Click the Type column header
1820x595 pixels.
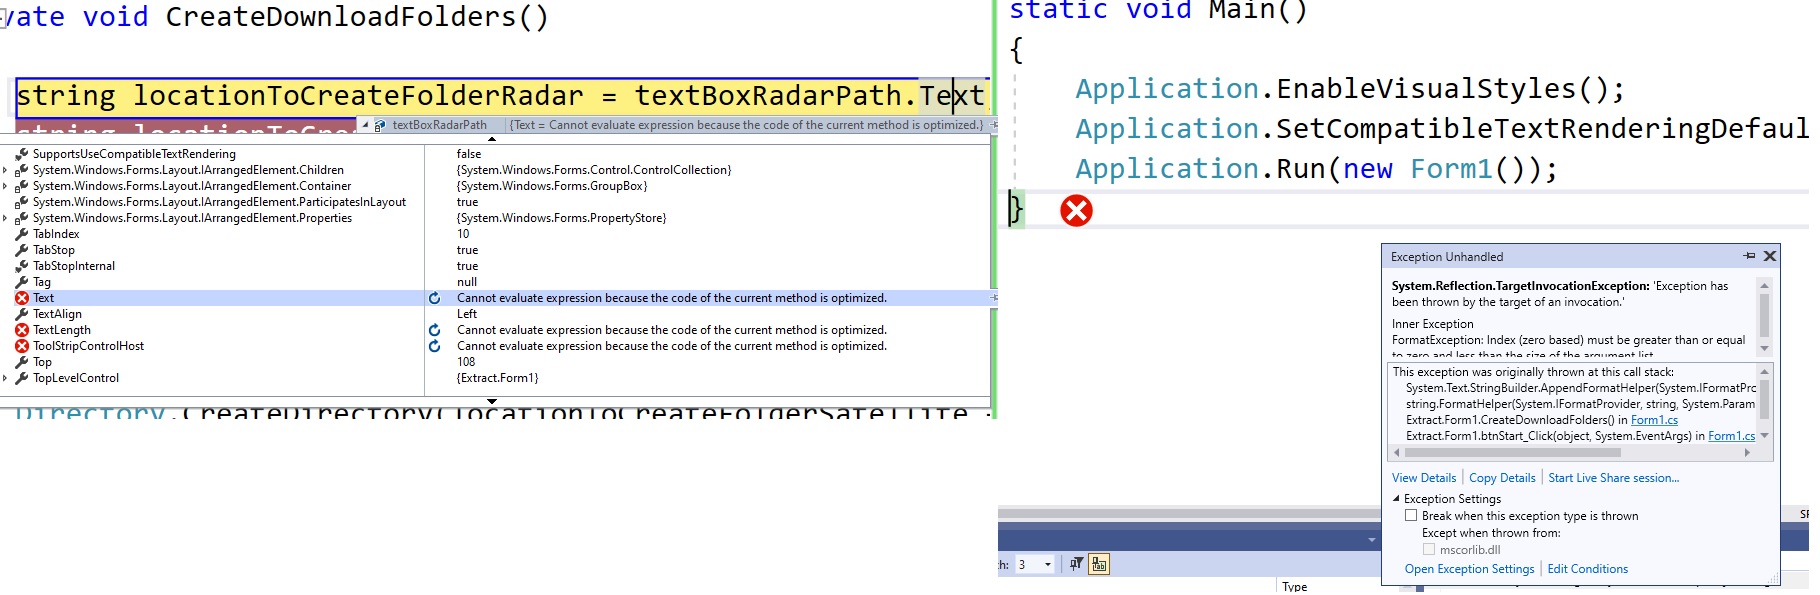pos(1294,587)
